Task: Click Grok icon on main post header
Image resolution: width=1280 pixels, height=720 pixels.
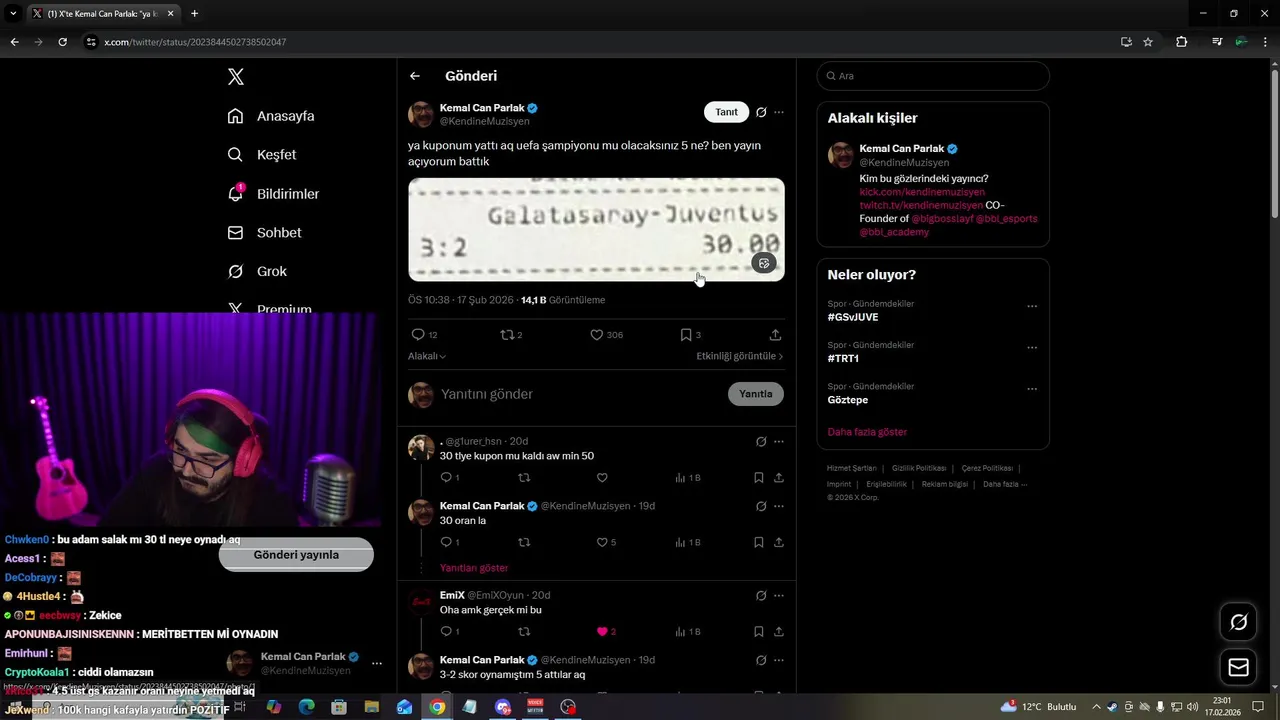Action: [761, 112]
